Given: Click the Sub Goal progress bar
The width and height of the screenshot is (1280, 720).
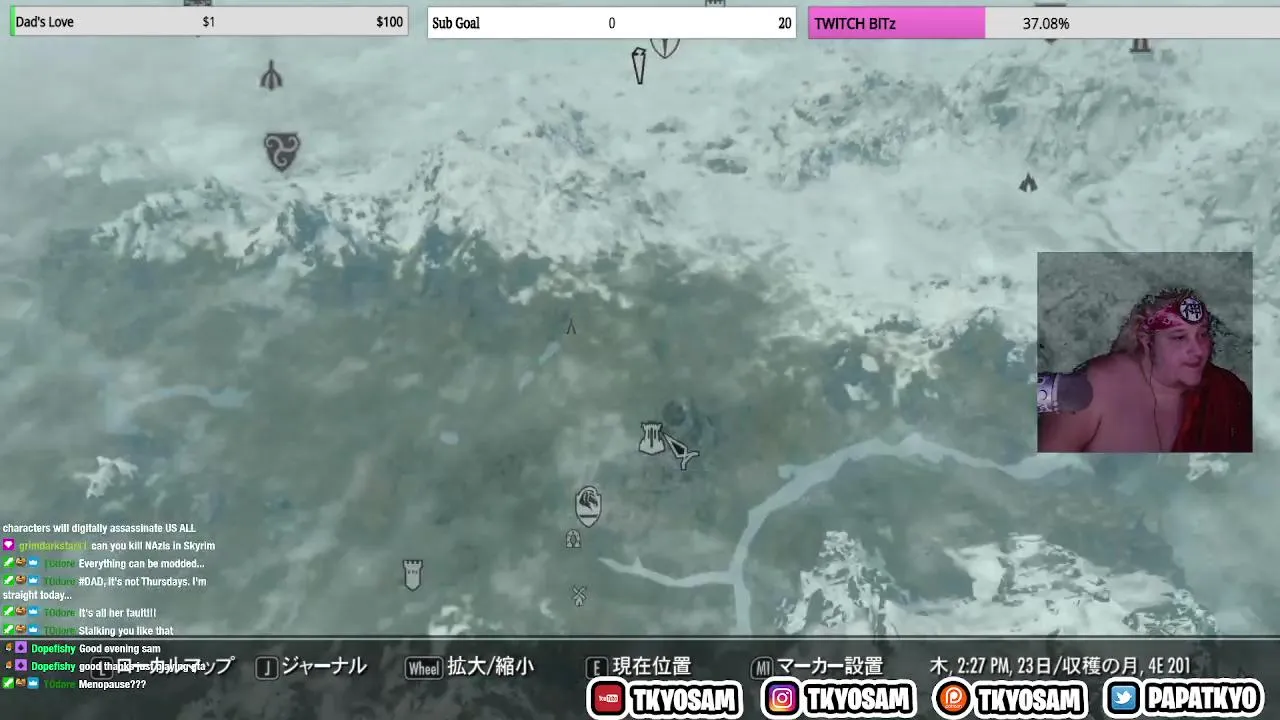Looking at the screenshot, I should tap(611, 23).
